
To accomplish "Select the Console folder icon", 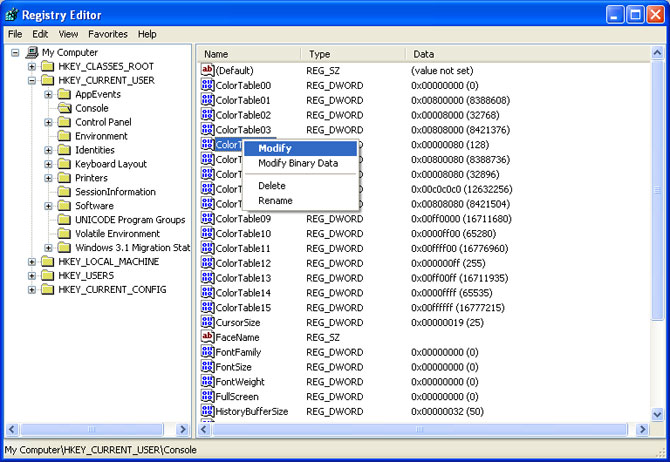I will pos(65,108).
